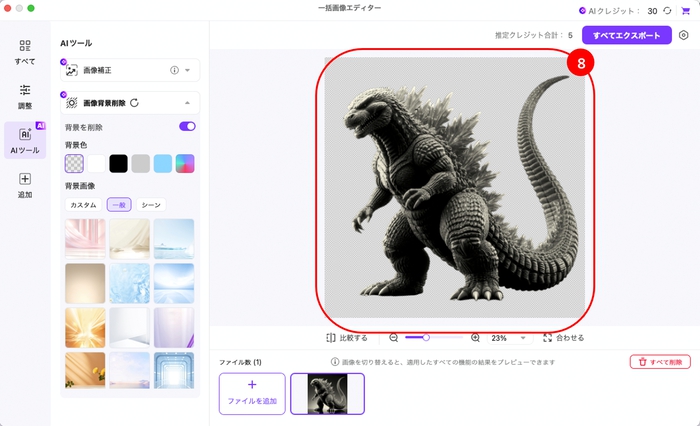Screen dimensions: 700x426
Task: Select the white background color
Action: (96, 163)
